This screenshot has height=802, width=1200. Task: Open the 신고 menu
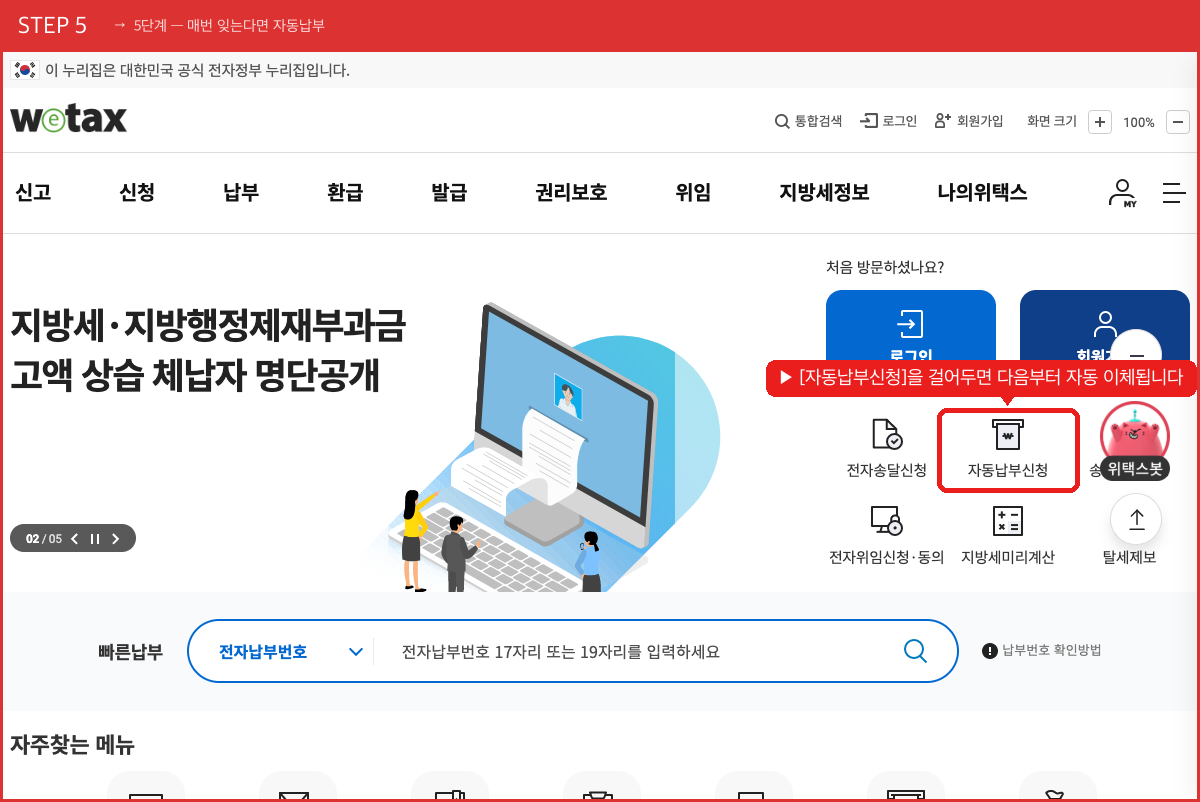33,193
